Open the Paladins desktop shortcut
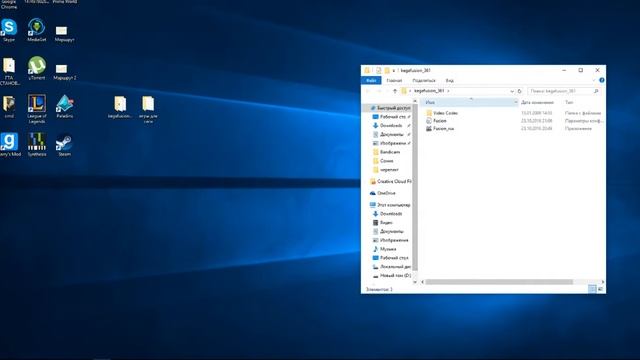This screenshot has width=640, height=360. (64, 106)
